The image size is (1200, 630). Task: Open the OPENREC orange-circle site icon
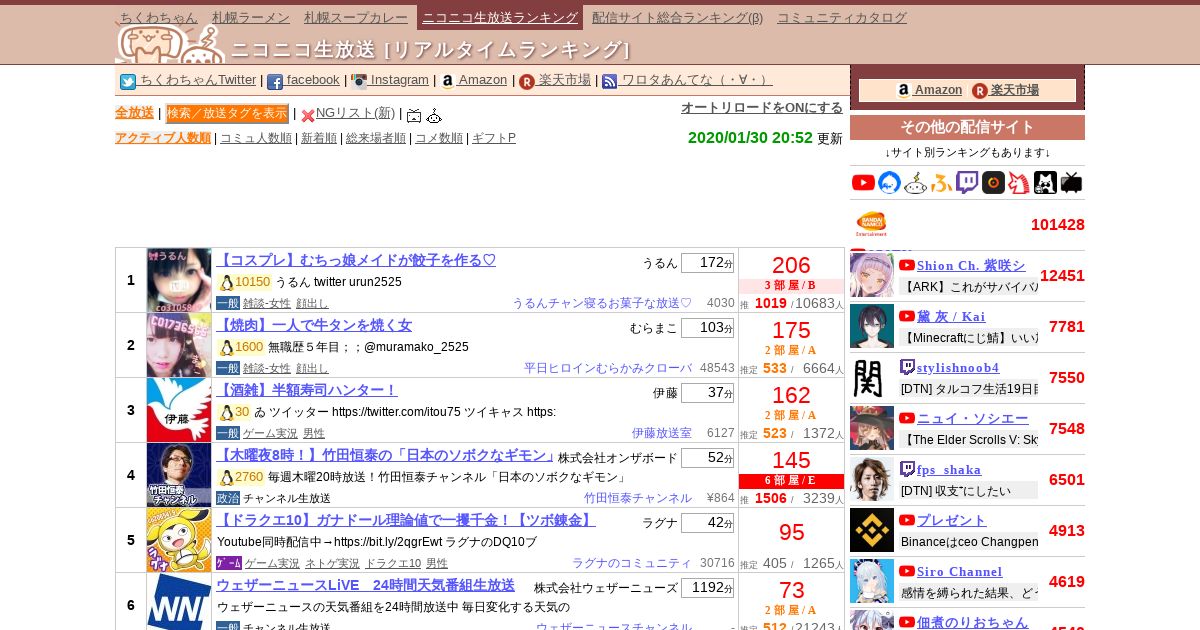993,182
